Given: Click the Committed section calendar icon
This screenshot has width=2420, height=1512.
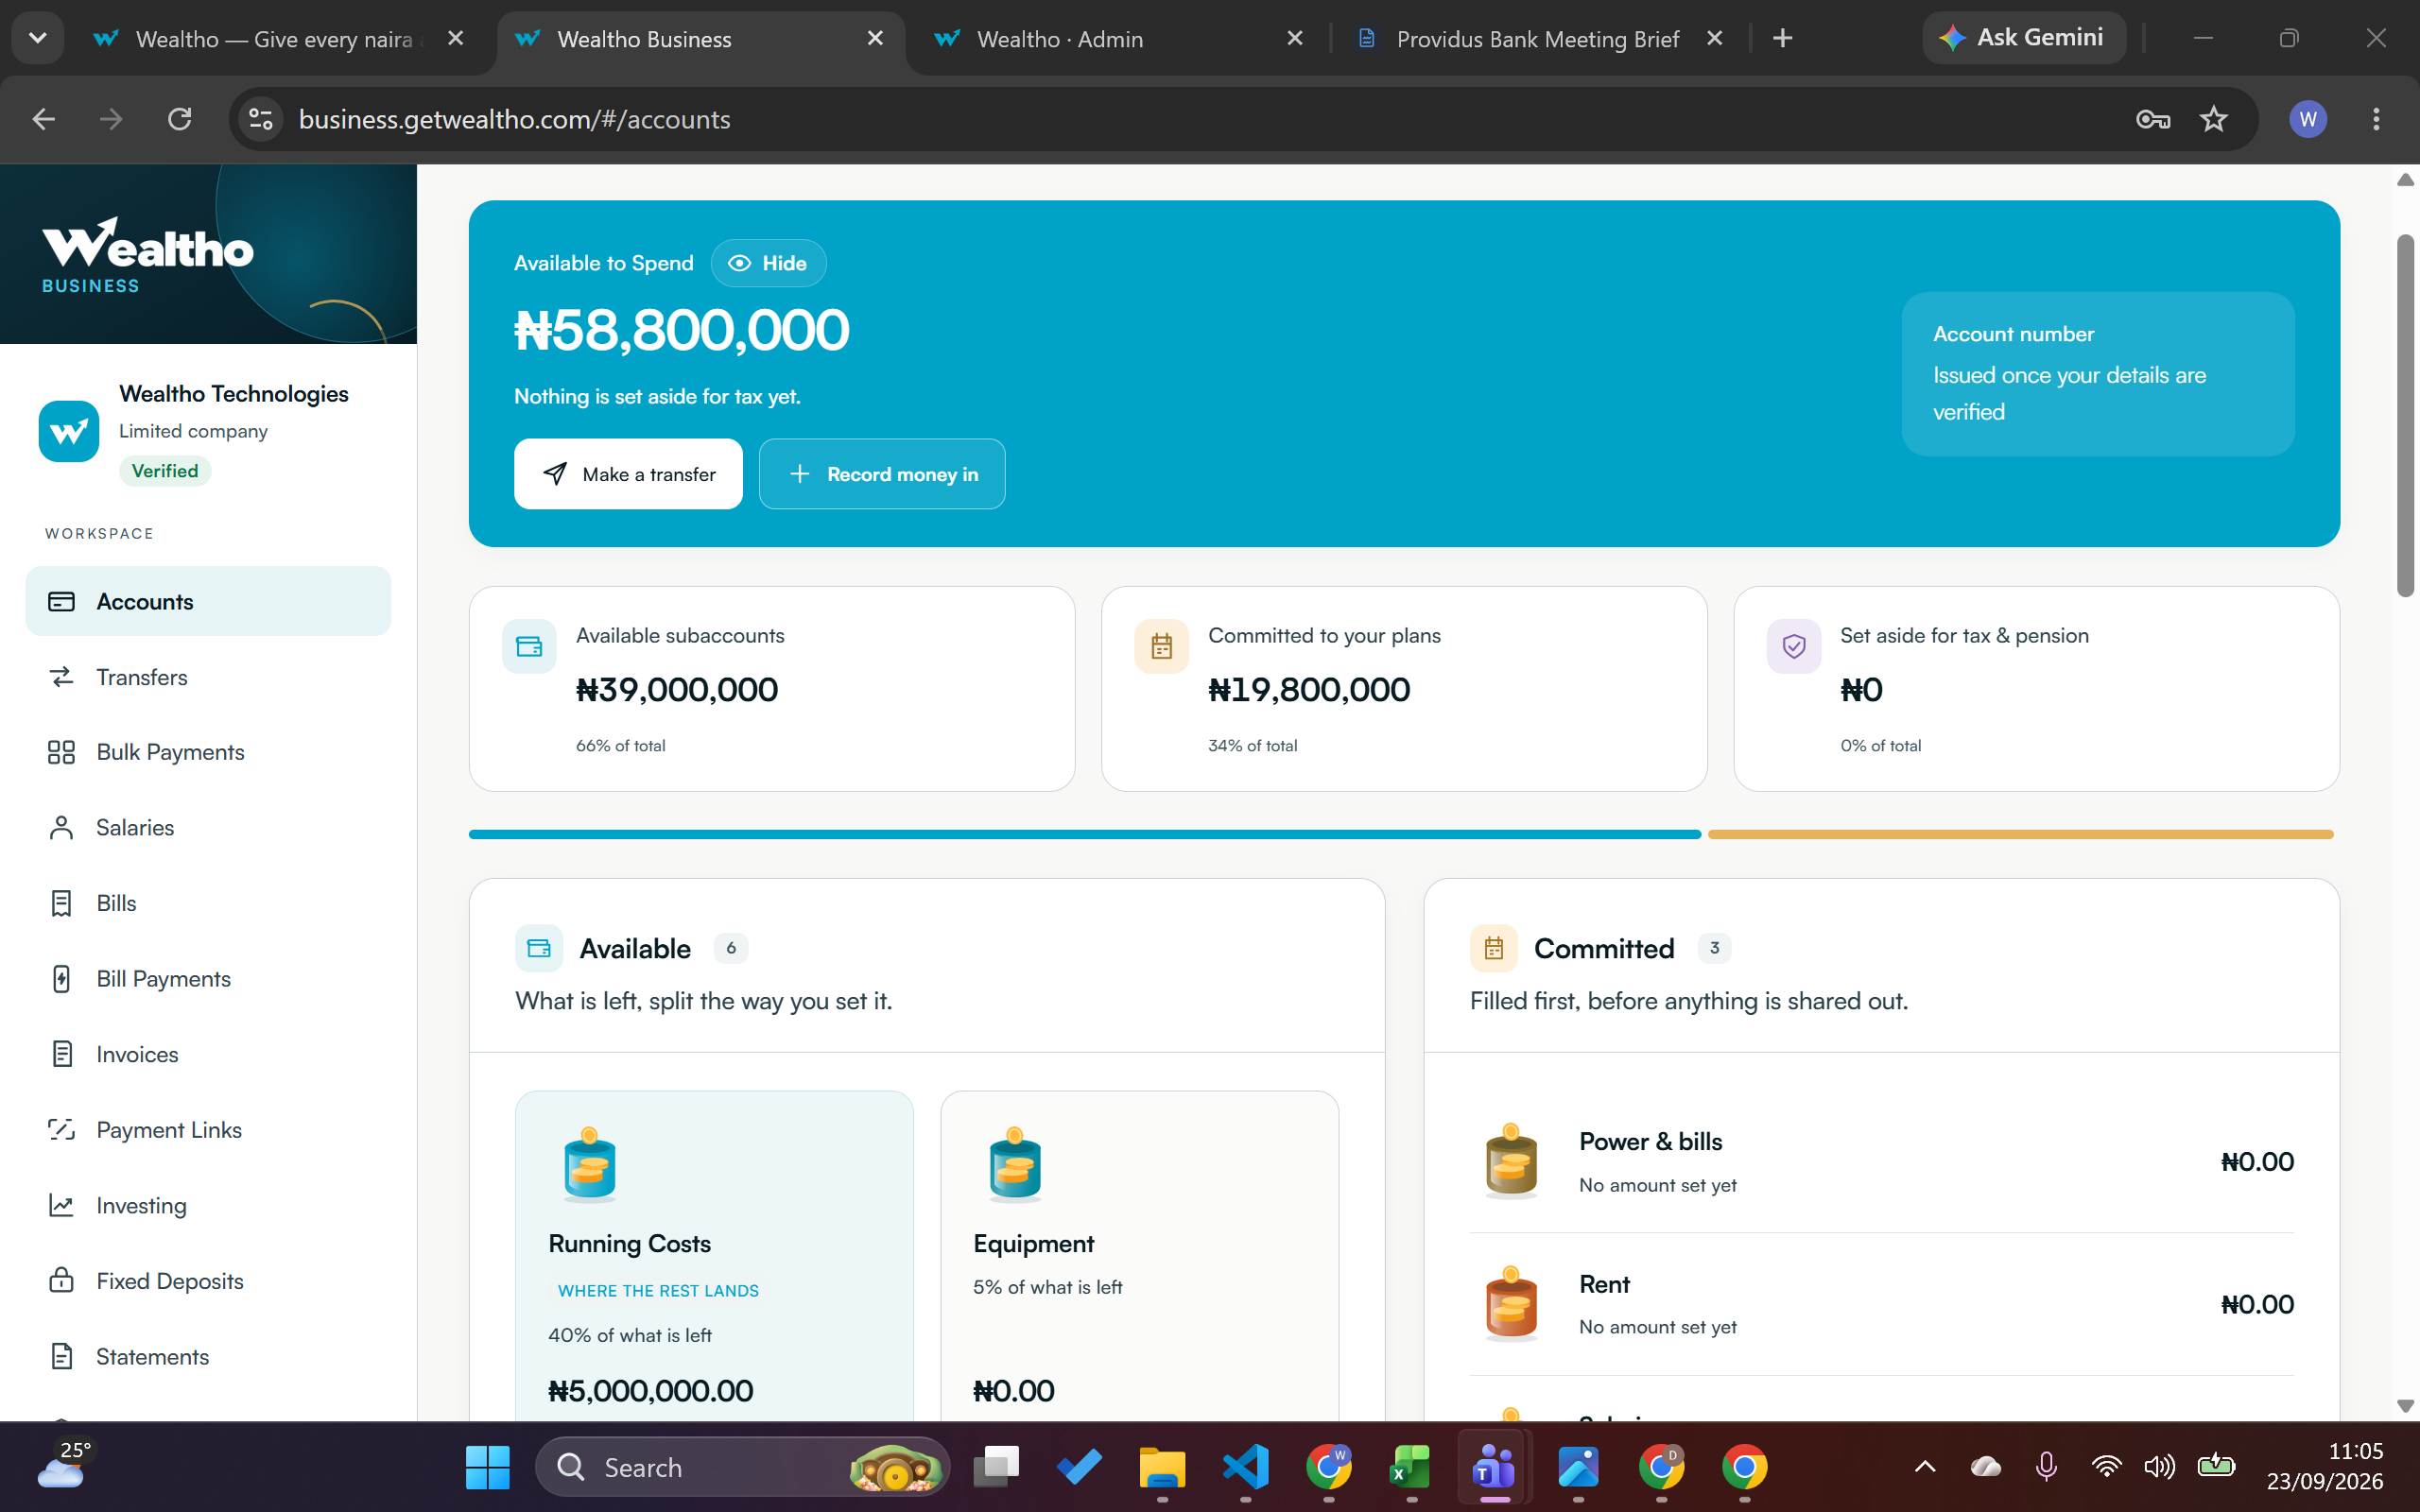Looking at the screenshot, I should pos(1494,948).
